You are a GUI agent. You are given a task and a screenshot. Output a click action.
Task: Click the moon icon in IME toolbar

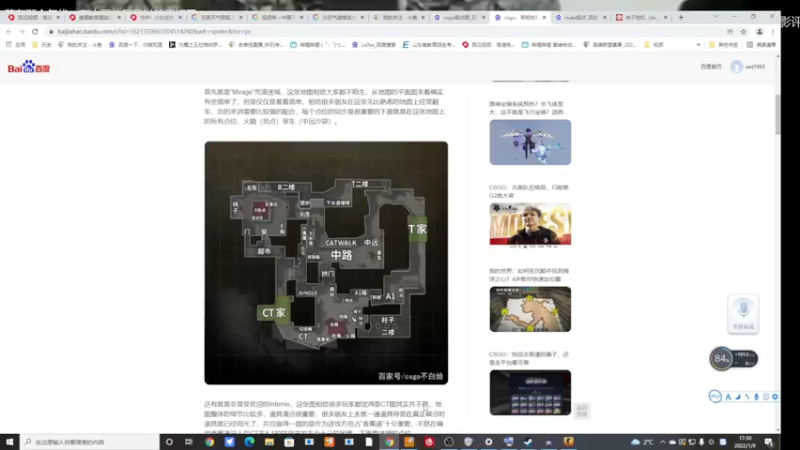738,396
